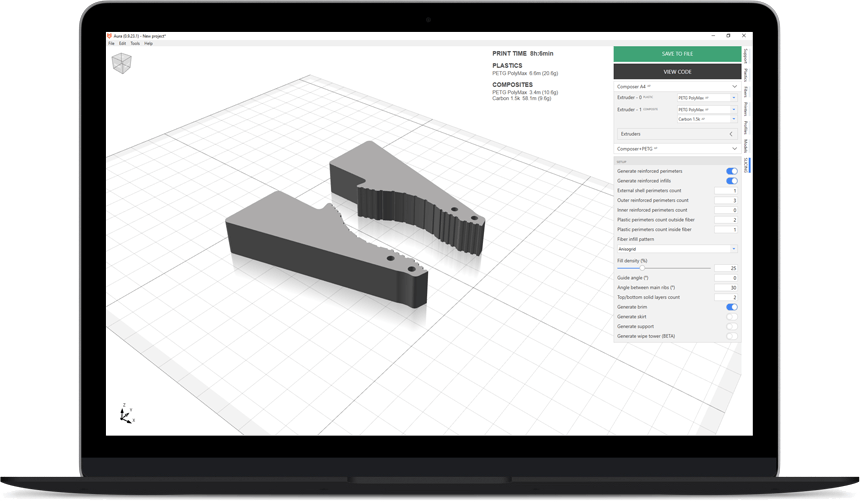Screen dimensions: 860x504
Task: Switch to the Printers side tab
Action: pos(746,109)
